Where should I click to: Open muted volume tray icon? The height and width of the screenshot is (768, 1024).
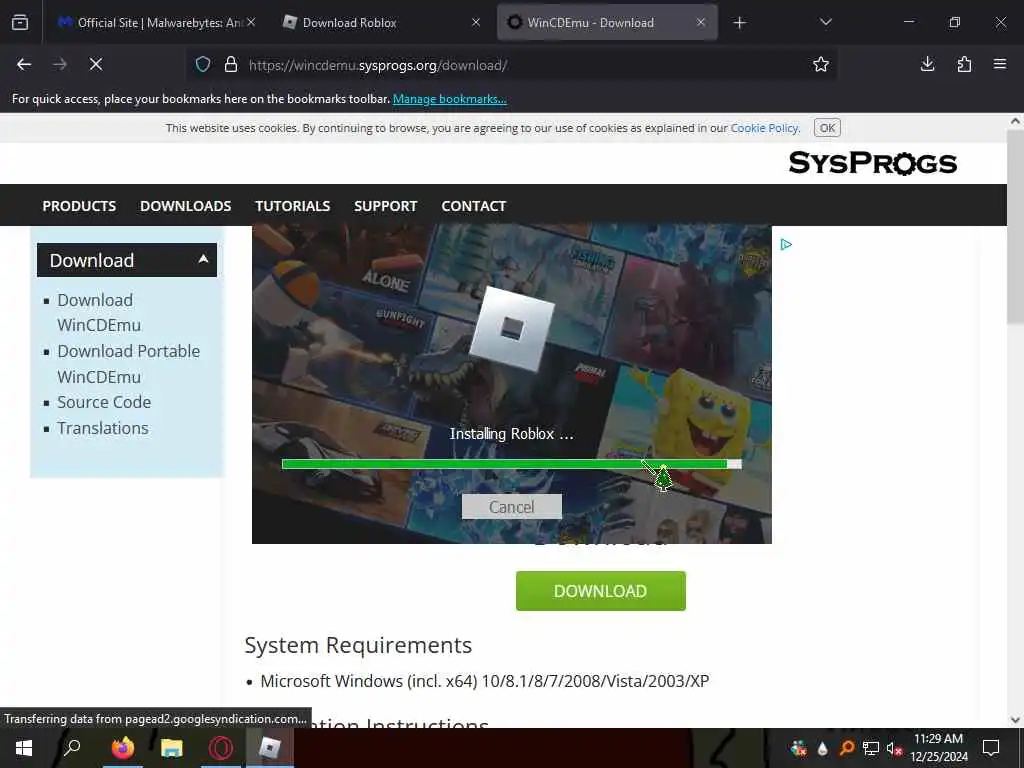pyautogui.click(x=894, y=748)
